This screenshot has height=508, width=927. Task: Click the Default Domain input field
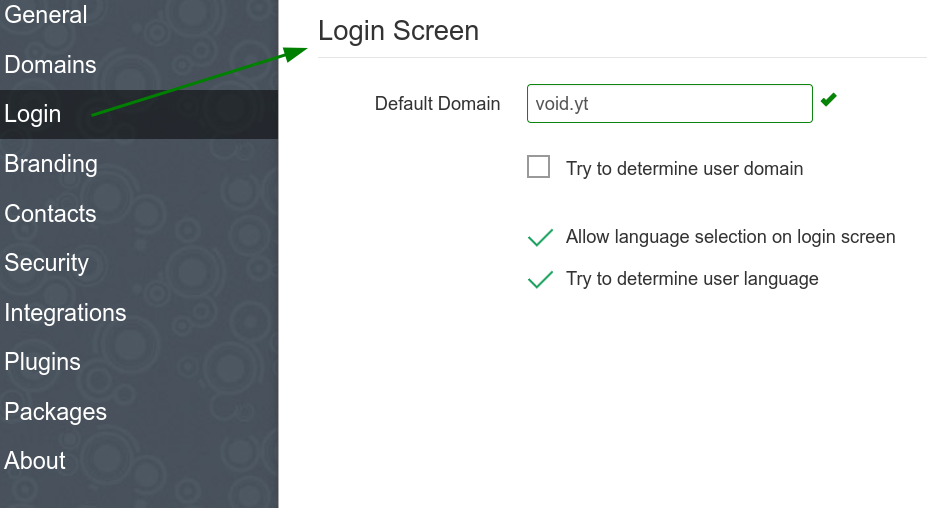(x=670, y=103)
